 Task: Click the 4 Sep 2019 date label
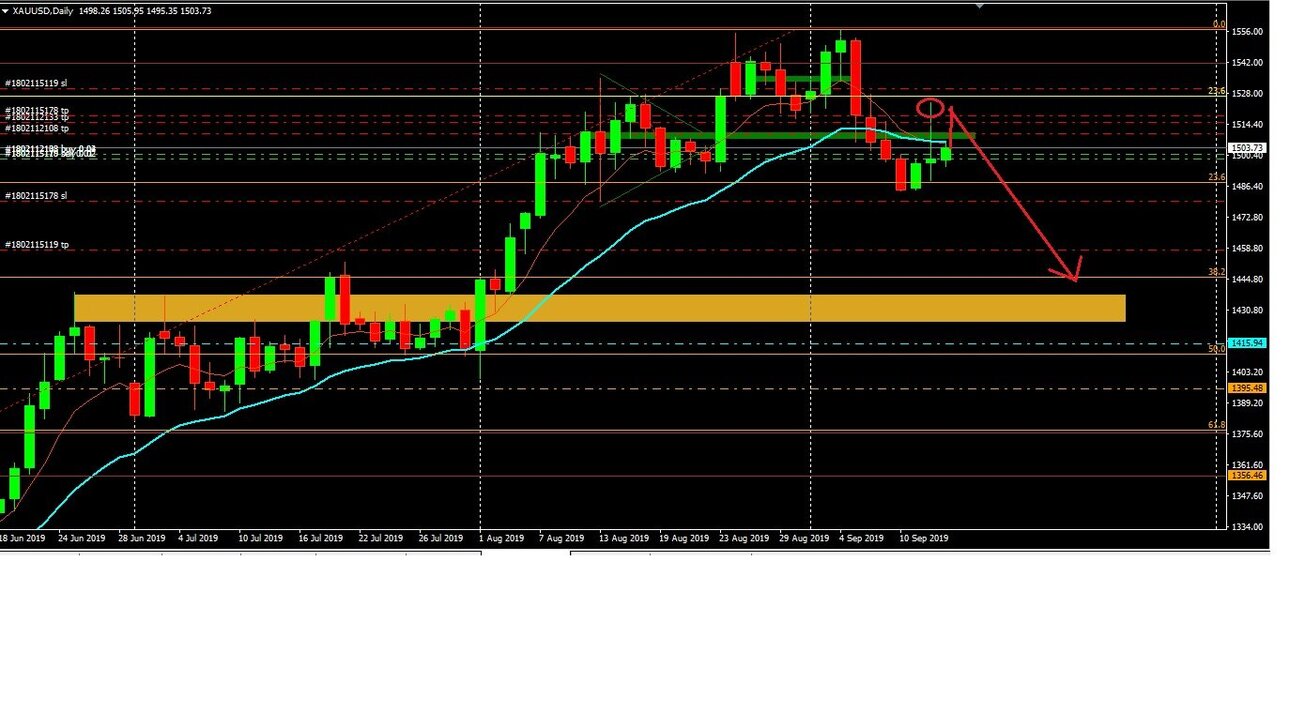tap(861, 538)
